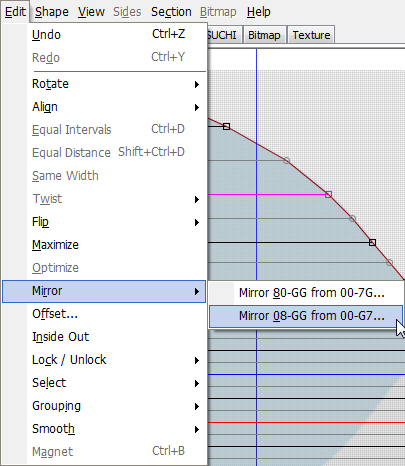Expand the Lock / Unlock submenu
Viewport: 405px width, 466px height.
(104, 360)
